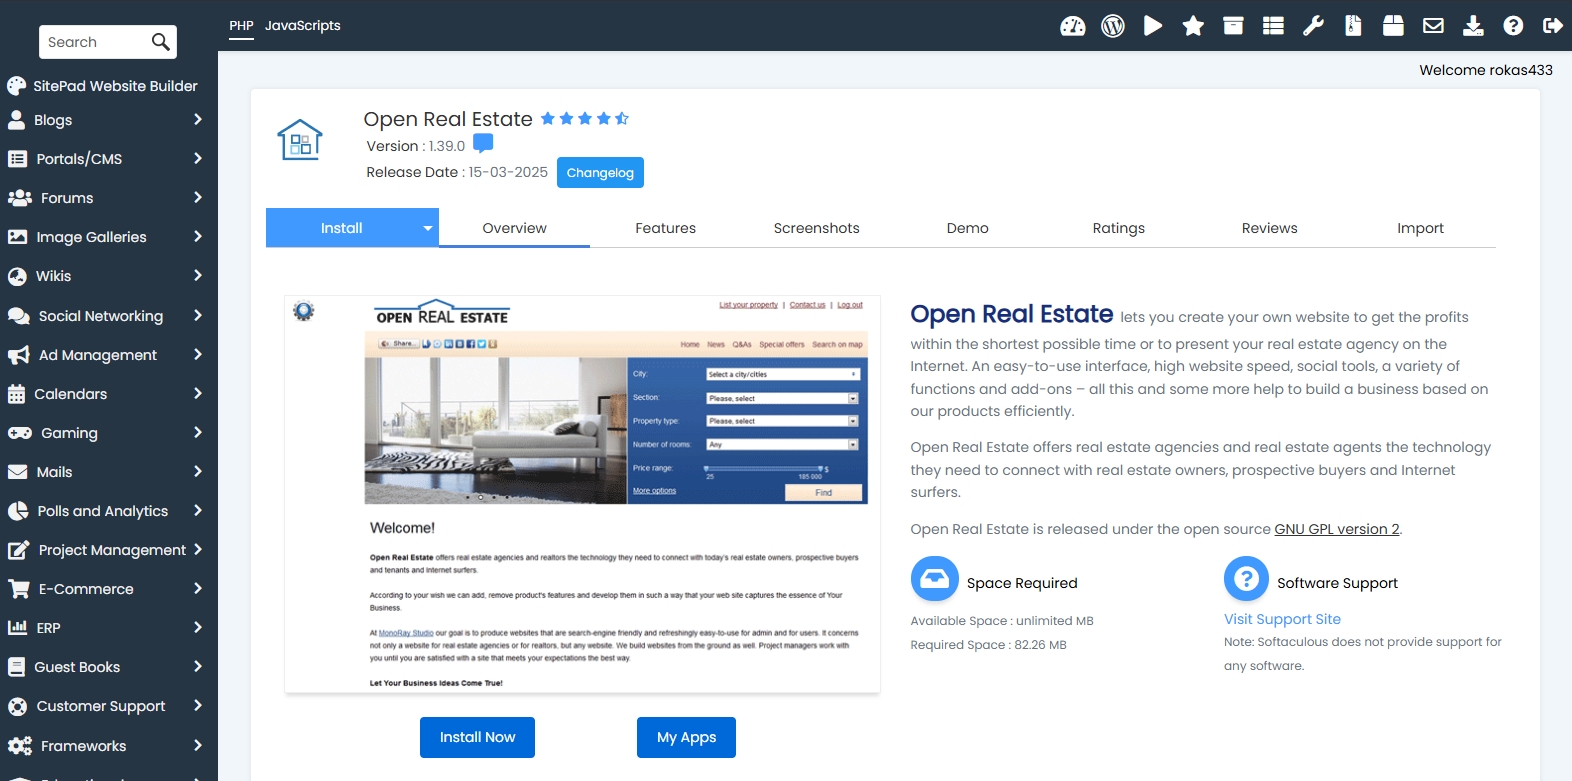Screen dimensions: 1572x781
Task: Click the Install tab
Action: coord(341,228)
